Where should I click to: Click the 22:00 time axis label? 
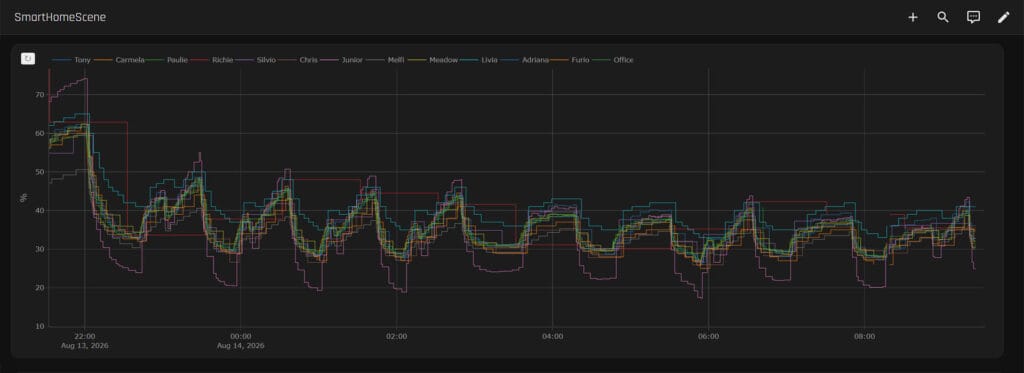click(84, 336)
